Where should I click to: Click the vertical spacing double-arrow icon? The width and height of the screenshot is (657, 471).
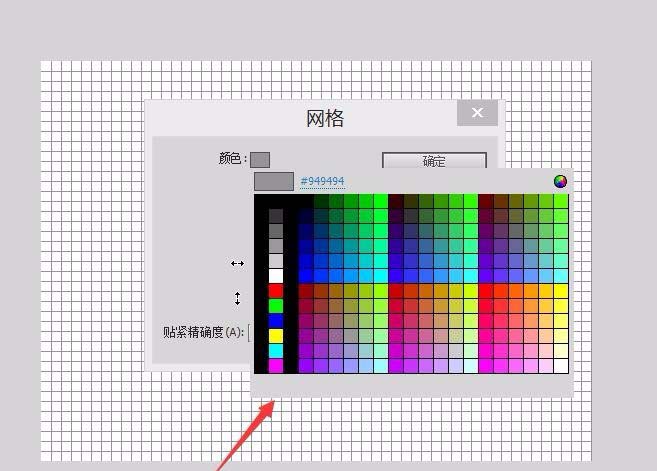238,298
